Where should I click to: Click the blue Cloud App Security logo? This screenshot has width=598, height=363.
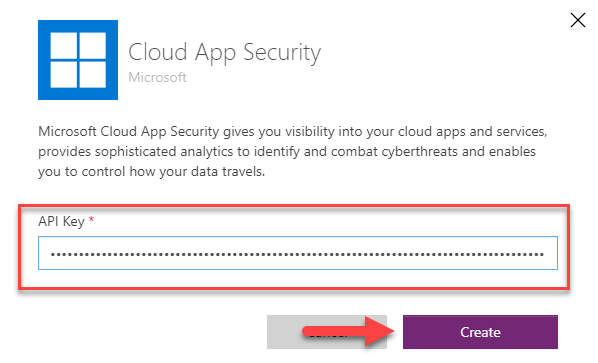(x=78, y=60)
